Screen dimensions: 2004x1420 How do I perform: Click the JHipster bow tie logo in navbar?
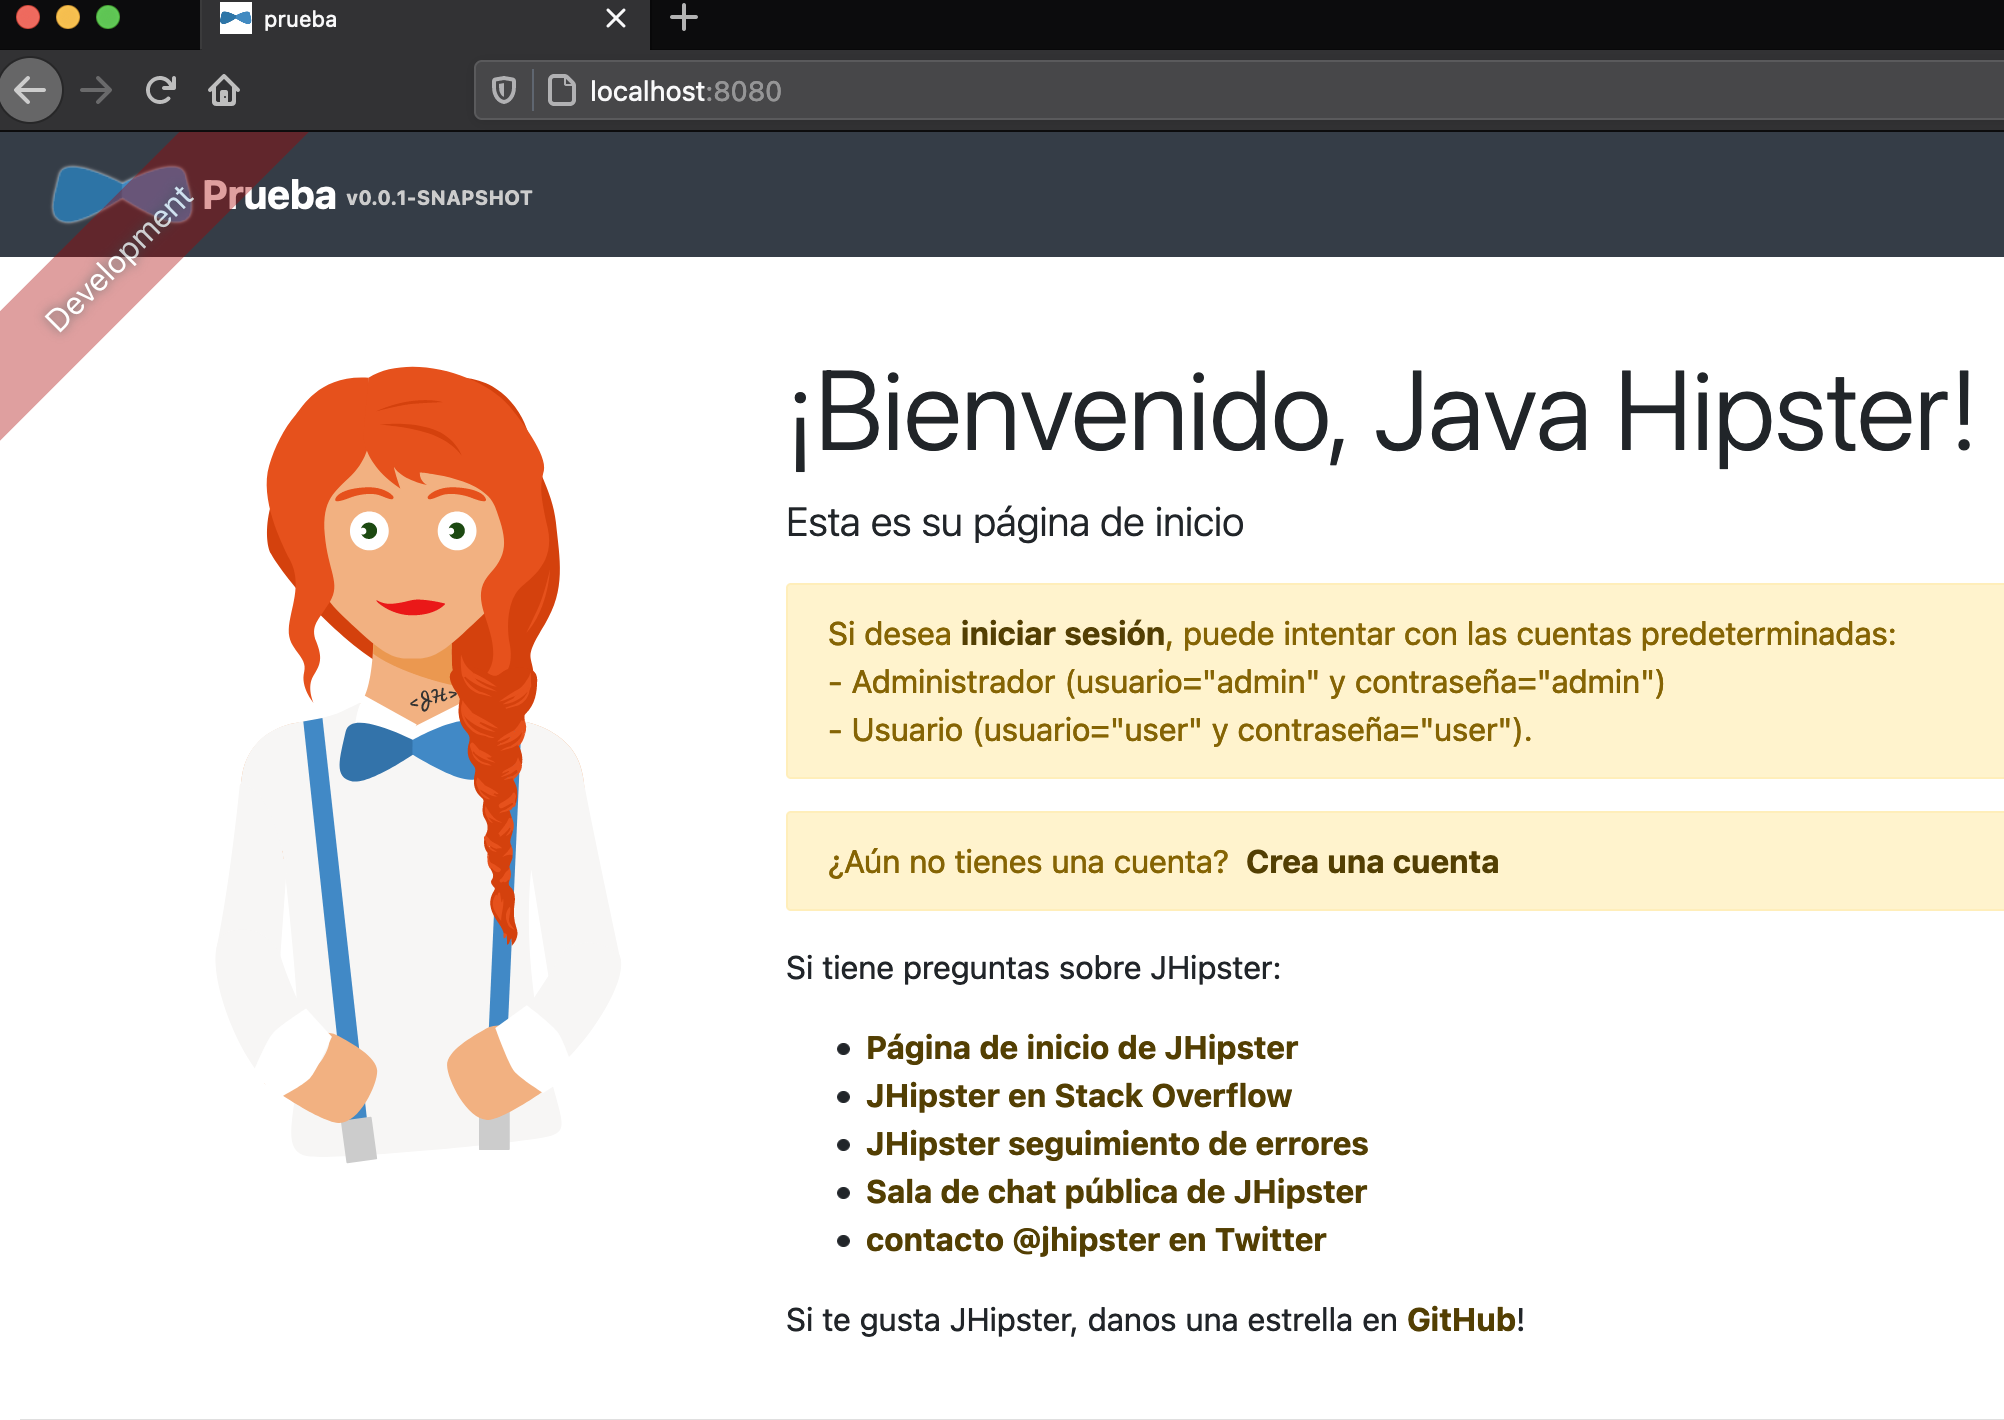(x=120, y=194)
